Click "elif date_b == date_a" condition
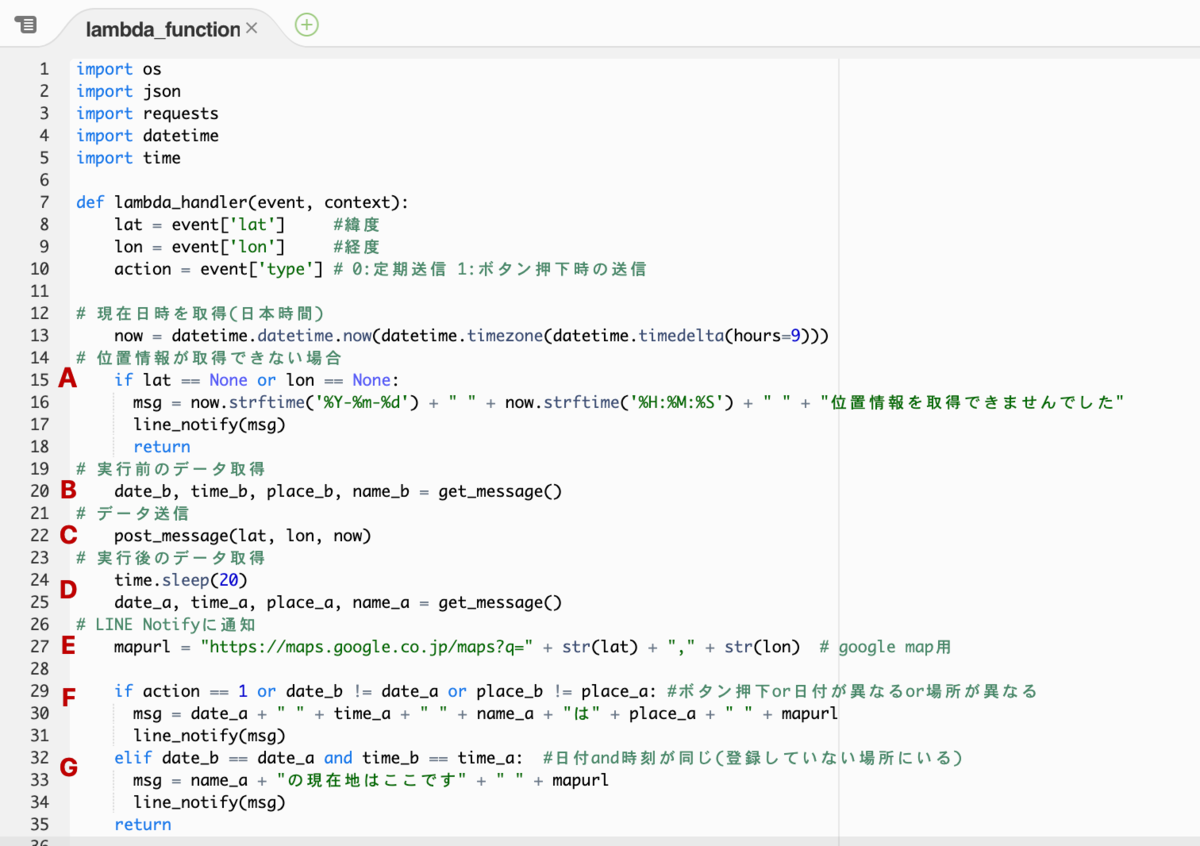1200x846 pixels. (x=214, y=757)
